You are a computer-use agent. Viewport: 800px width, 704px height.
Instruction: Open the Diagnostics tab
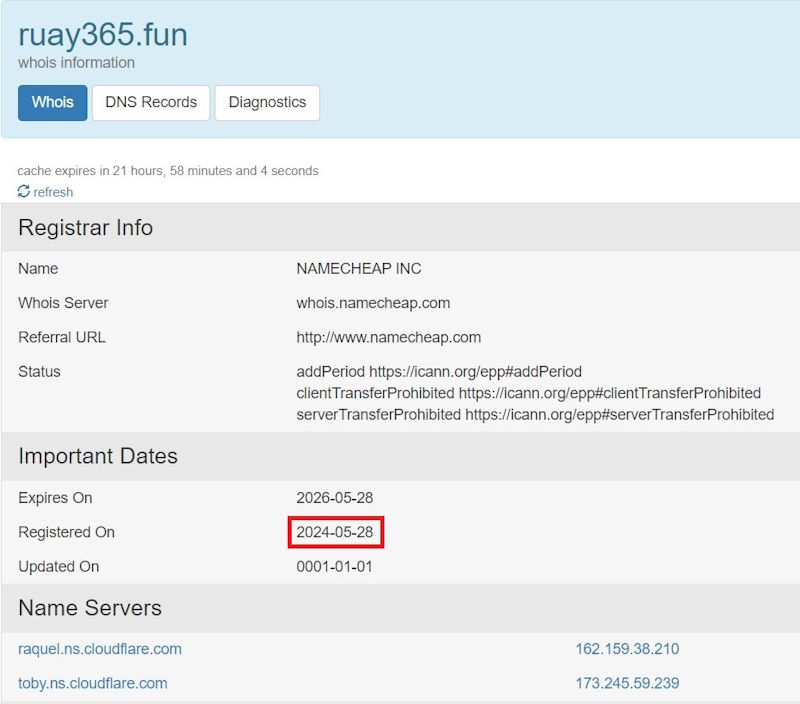[267, 102]
